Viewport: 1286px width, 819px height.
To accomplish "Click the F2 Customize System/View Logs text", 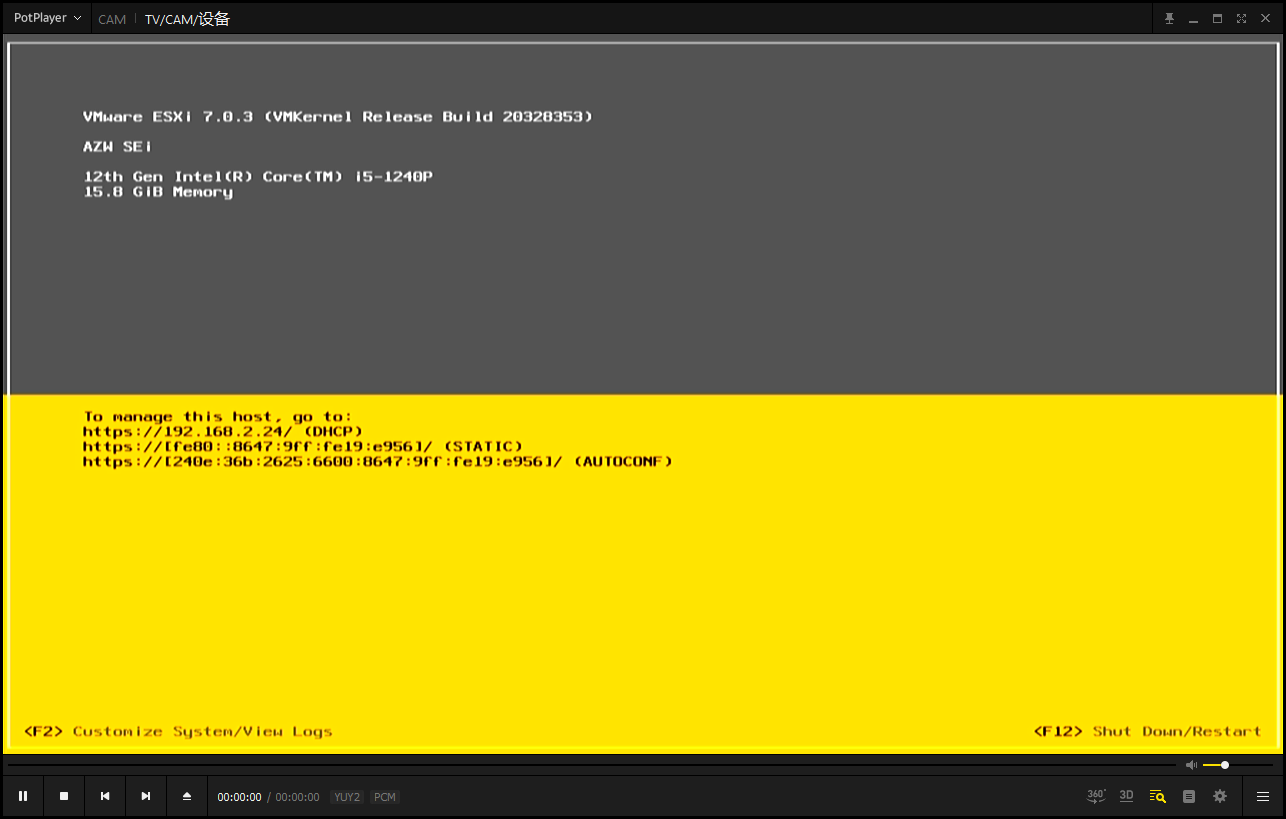I will click(x=178, y=732).
